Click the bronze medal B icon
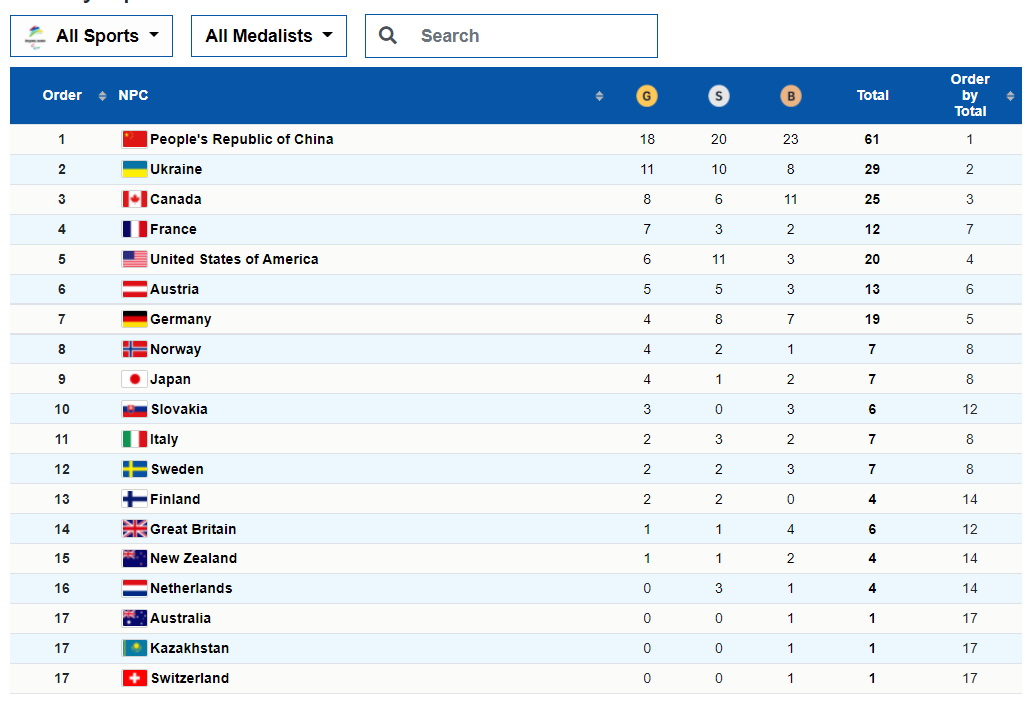The height and width of the screenshot is (716, 1033). click(x=791, y=96)
